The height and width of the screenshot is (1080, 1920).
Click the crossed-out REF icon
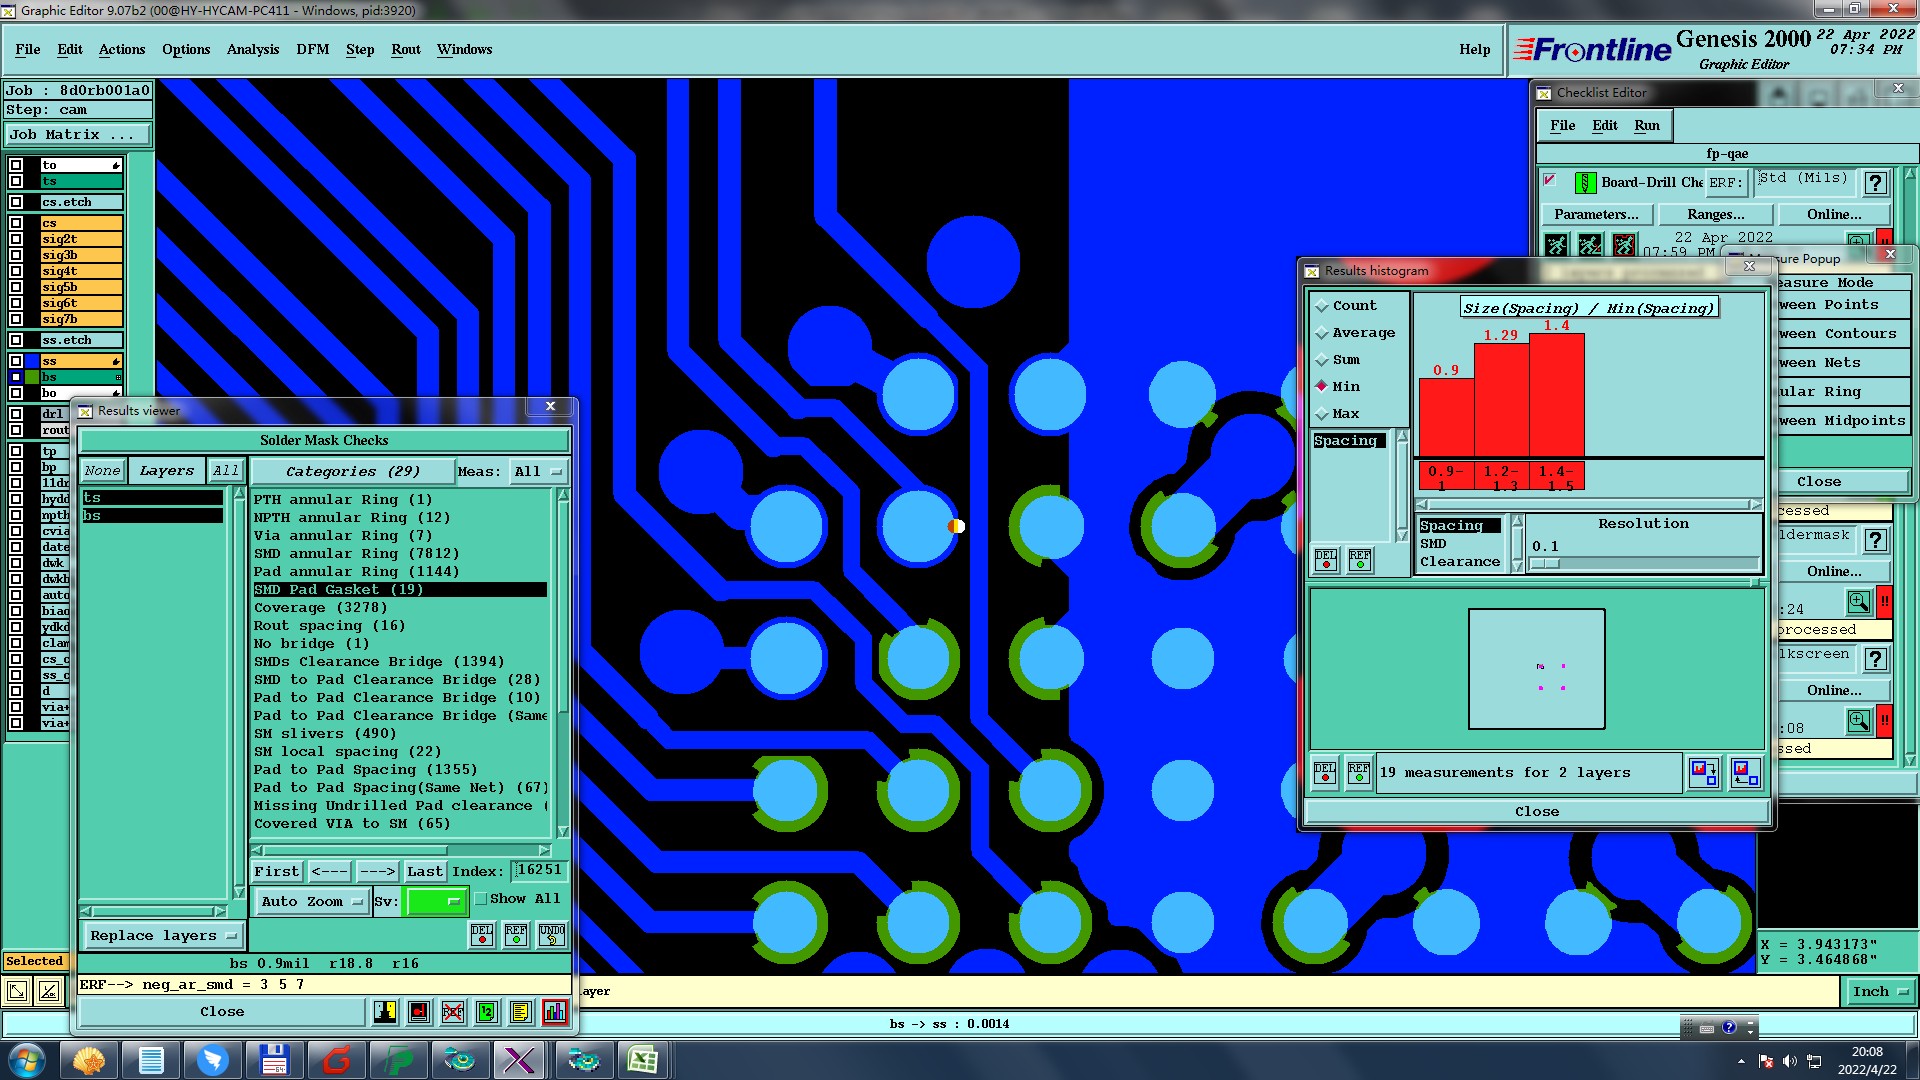pos(452,1012)
